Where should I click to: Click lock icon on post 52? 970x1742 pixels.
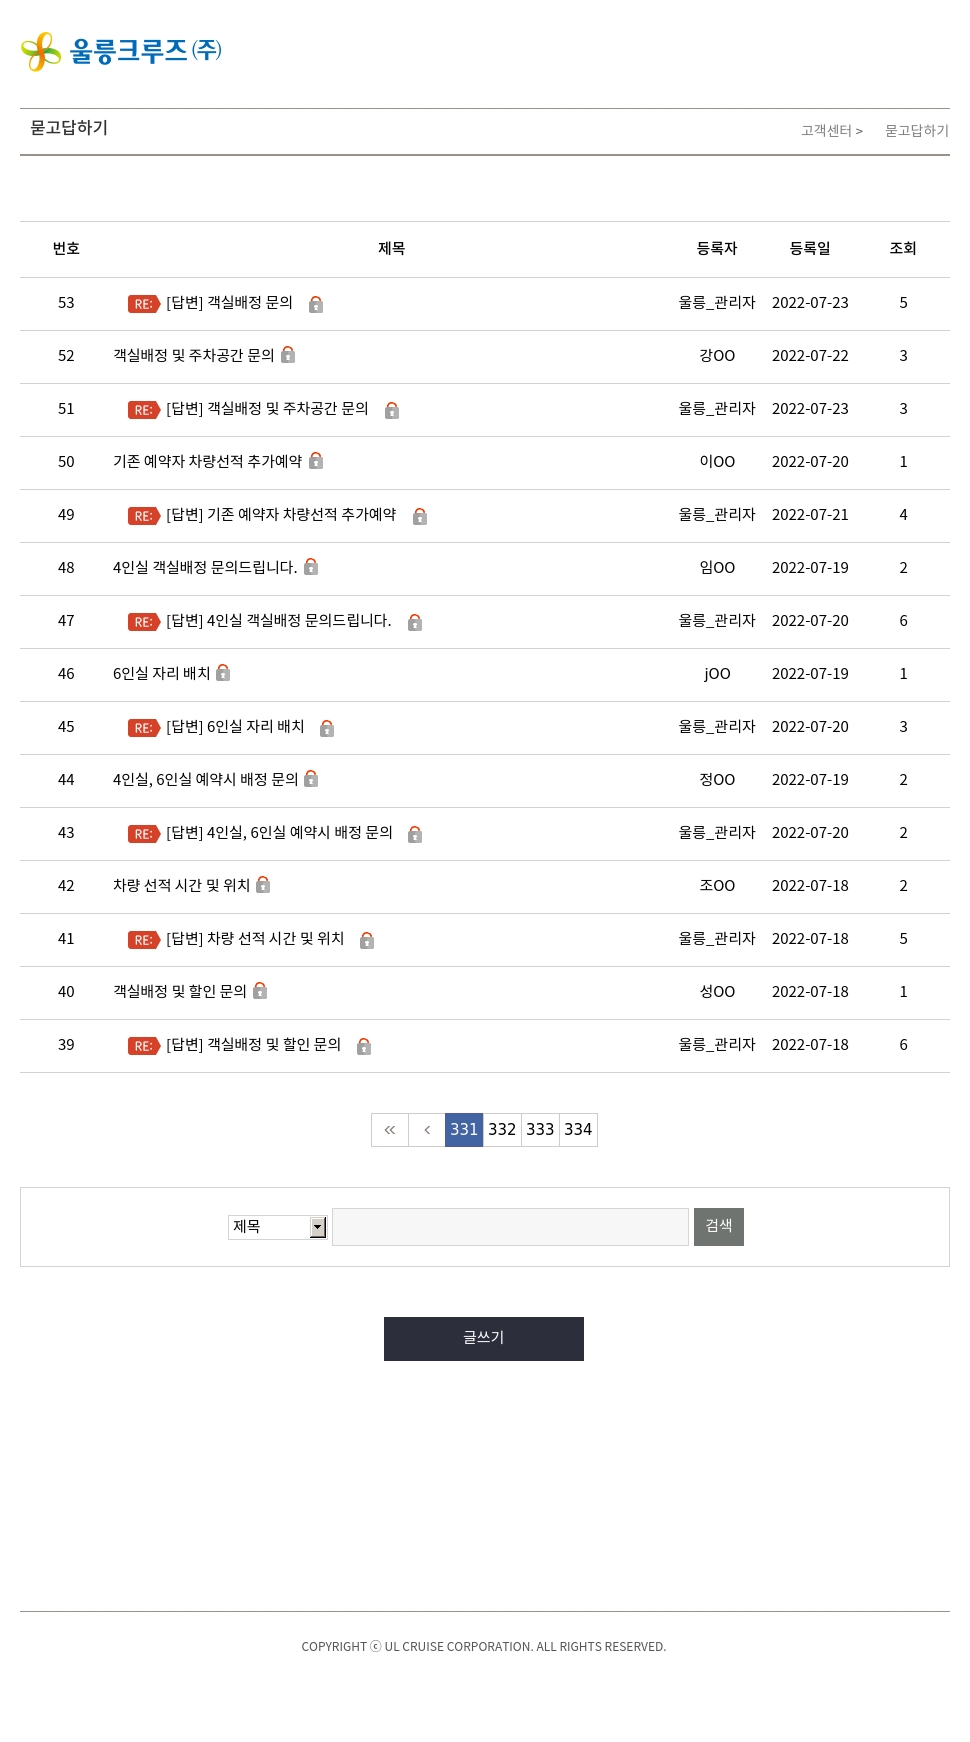pos(288,355)
